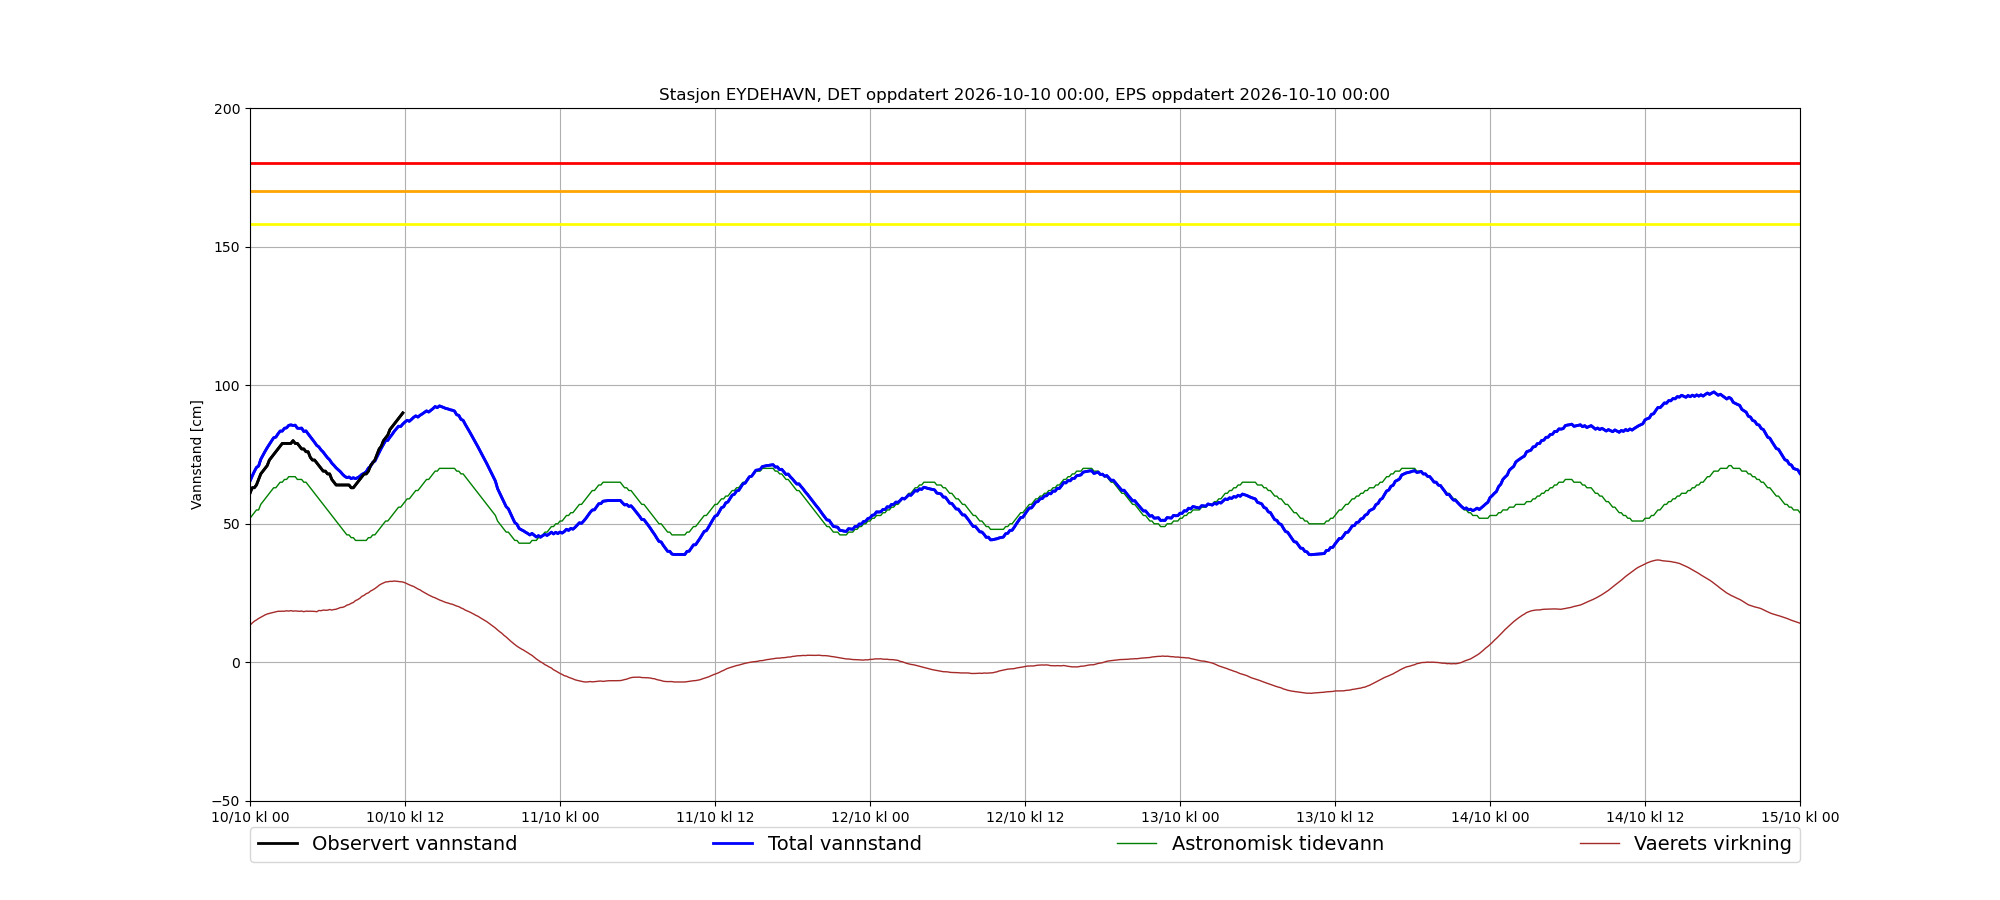Viewport: 2000px width, 900px height.
Task: Select x-axis label '10/10 kl 12'
Action: pos(405,818)
